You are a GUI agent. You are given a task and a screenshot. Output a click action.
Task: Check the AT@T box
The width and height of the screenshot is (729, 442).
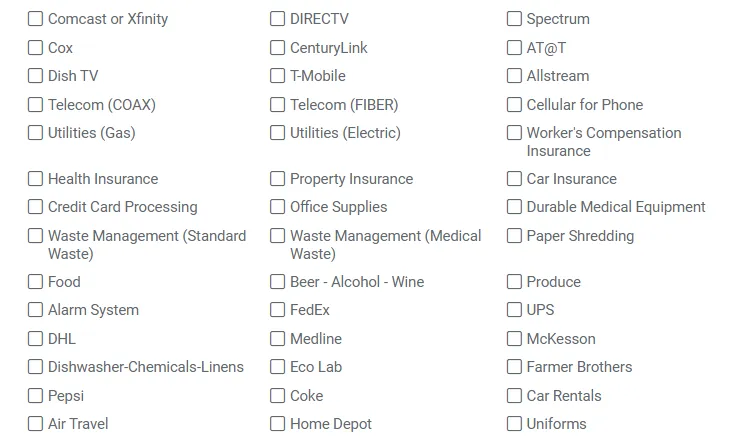click(x=515, y=48)
